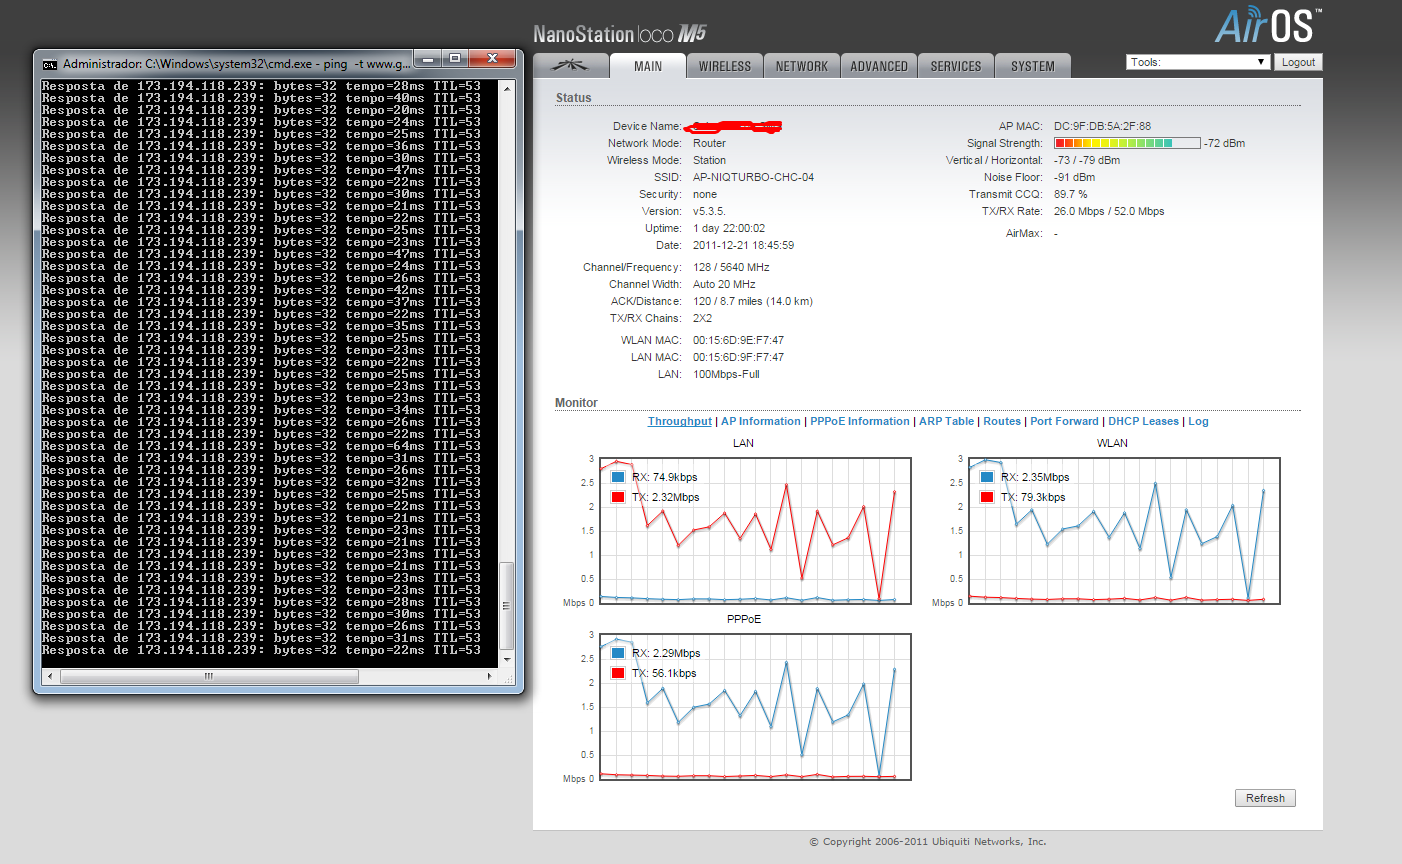The height and width of the screenshot is (864, 1402).
Task: Click the cmd vertical scrollbar up arrow
Action: 507,88
